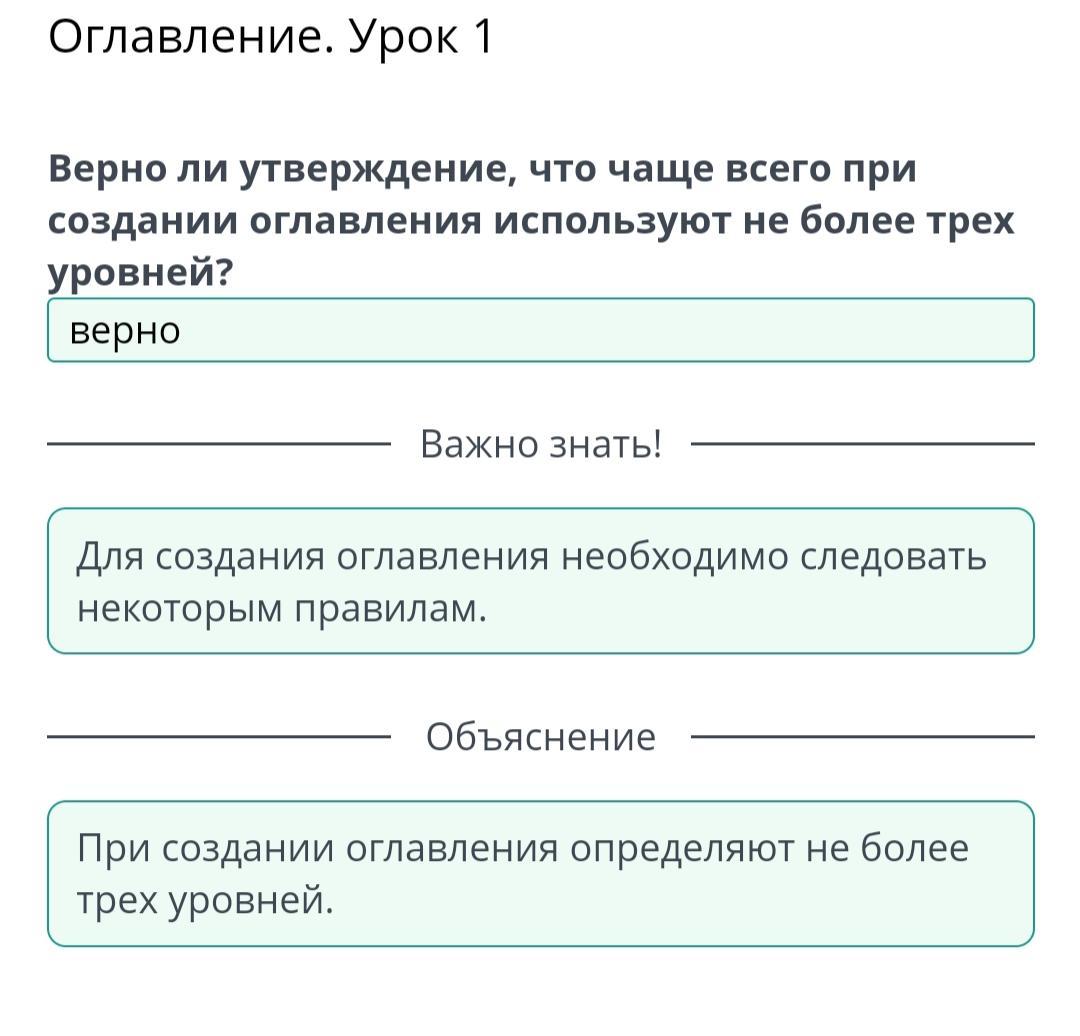The width and height of the screenshot is (1080, 1036).
Task: Click the phrase некоторым правилам in the tip box
Action: tap(282, 609)
